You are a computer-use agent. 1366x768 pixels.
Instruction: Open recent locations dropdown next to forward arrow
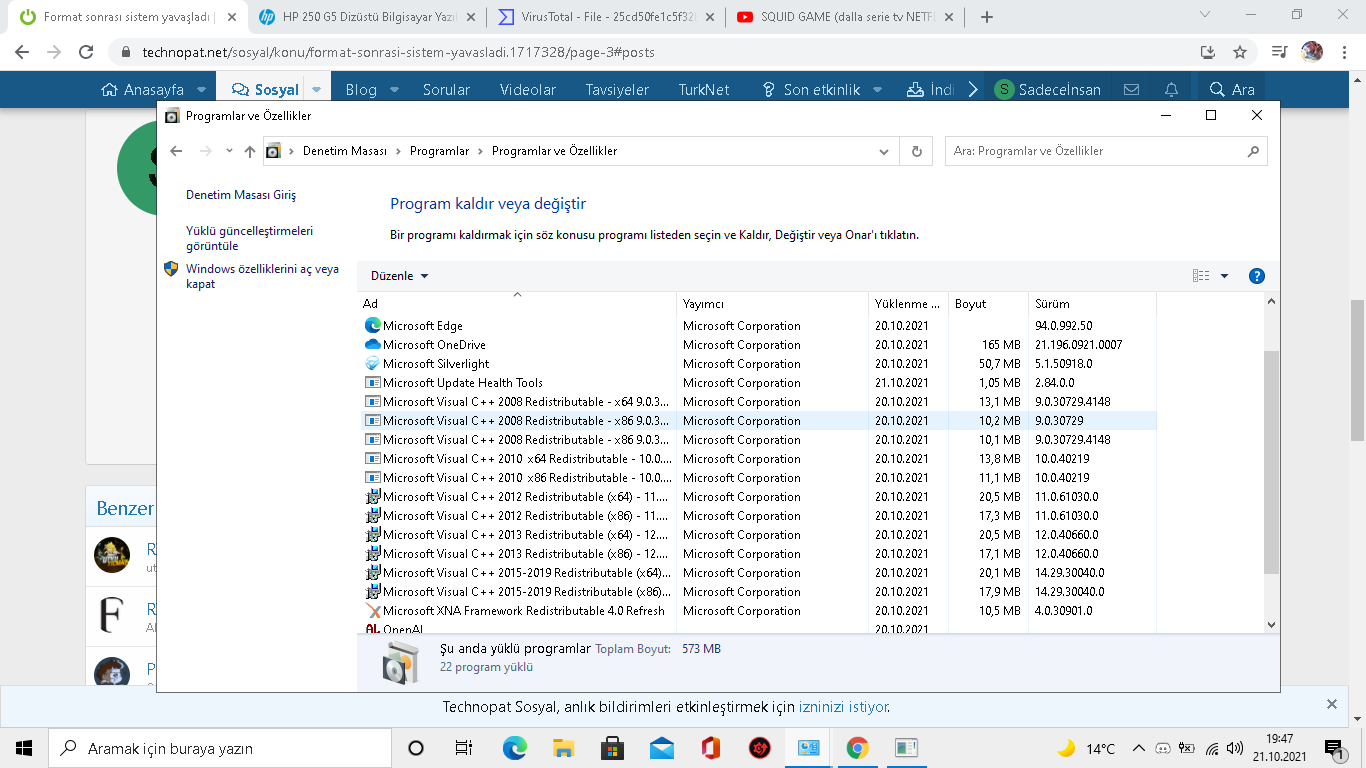pos(229,151)
